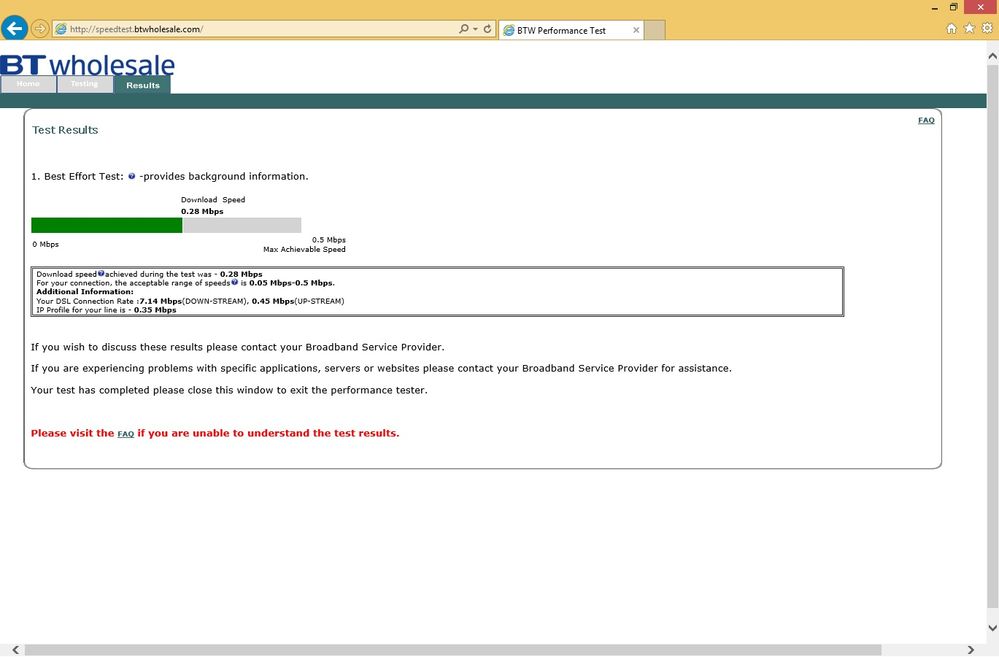Click the vertical scrollbar down arrow

coord(992,628)
